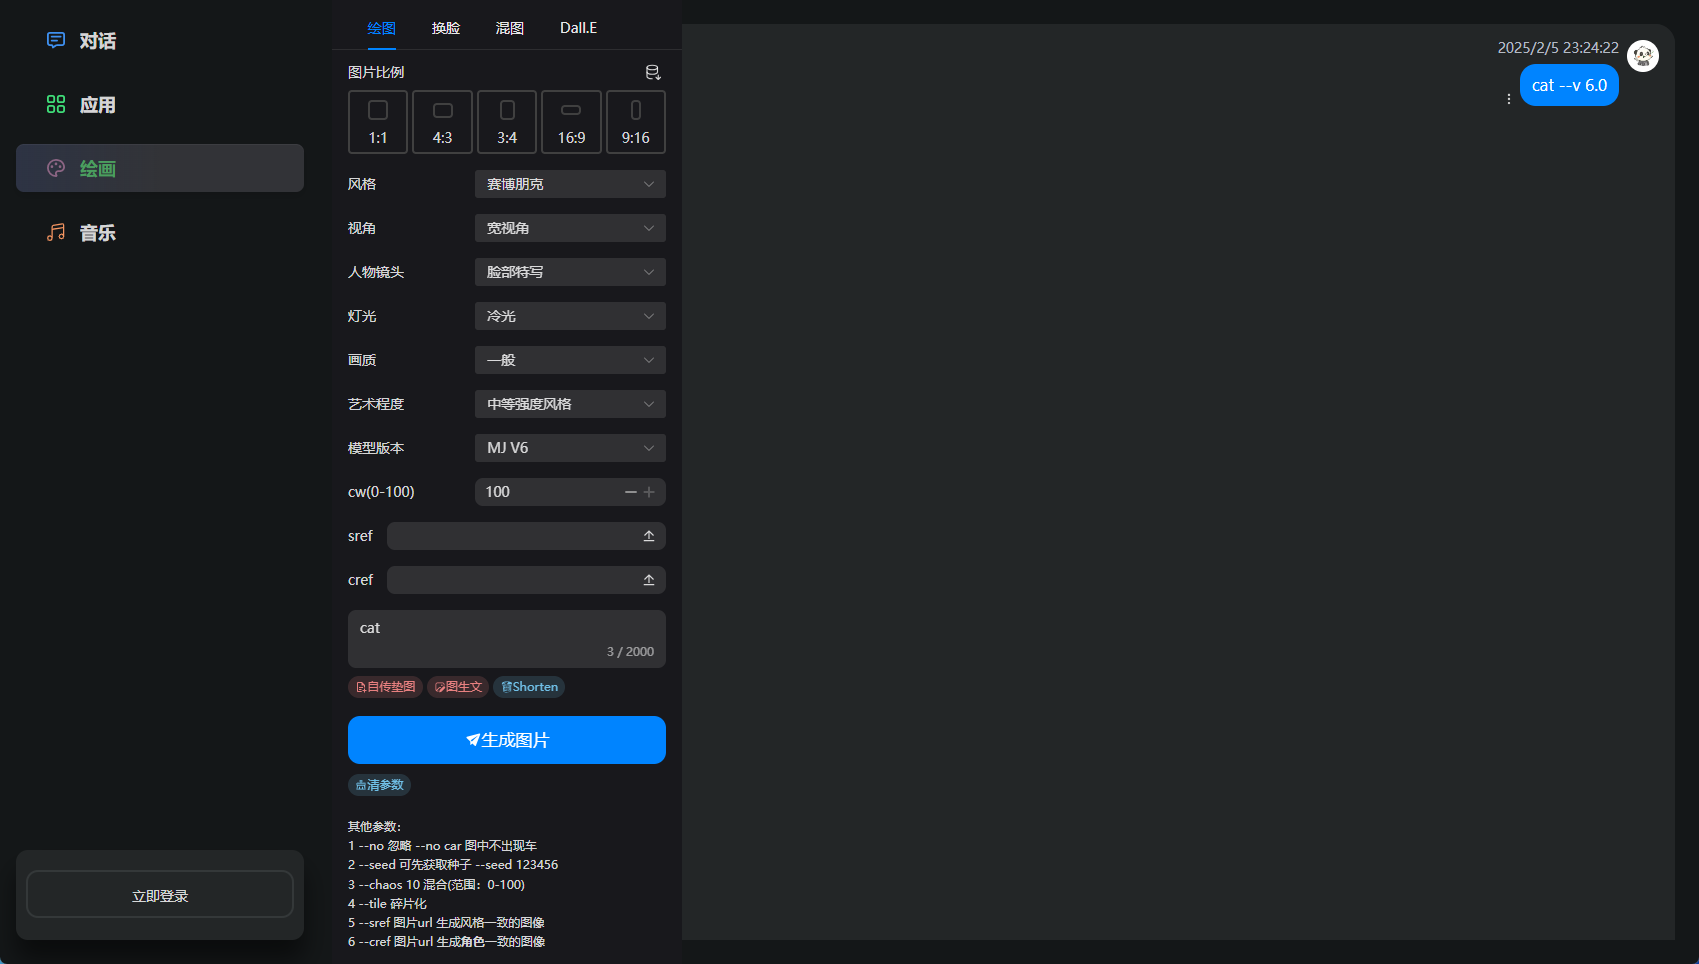Open the 模型版本 model version dropdown
Viewport: 1699px width, 964px height.
pyautogui.click(x=569, y=447)
